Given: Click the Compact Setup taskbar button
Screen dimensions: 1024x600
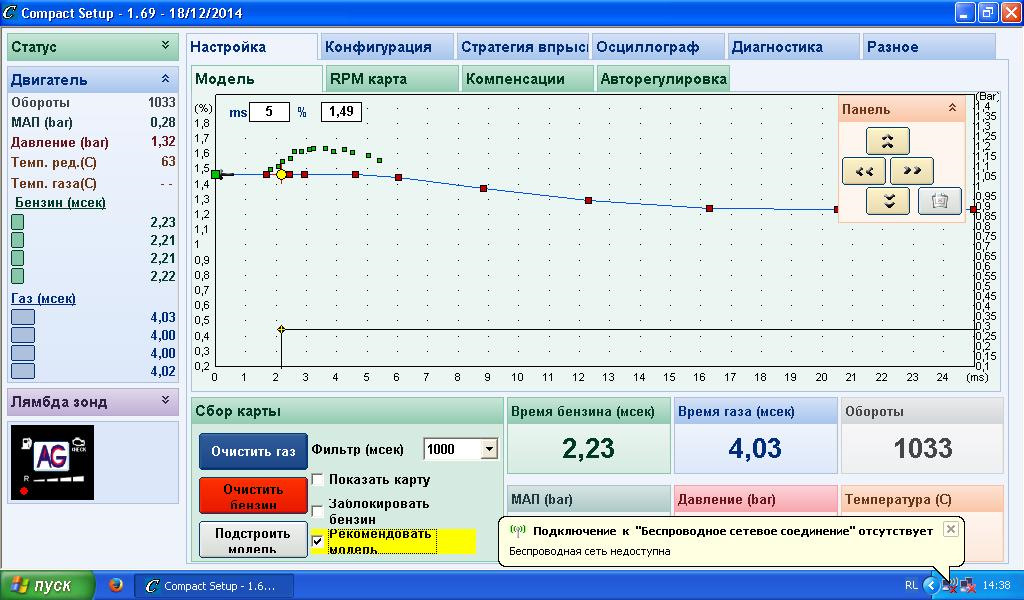Looking at the screenshot, I should coord(214,586).
